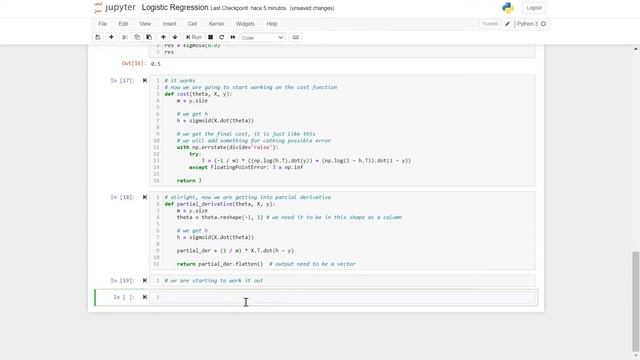Click the Python logo icon
640x360 pixels.
tap(508, 8)
